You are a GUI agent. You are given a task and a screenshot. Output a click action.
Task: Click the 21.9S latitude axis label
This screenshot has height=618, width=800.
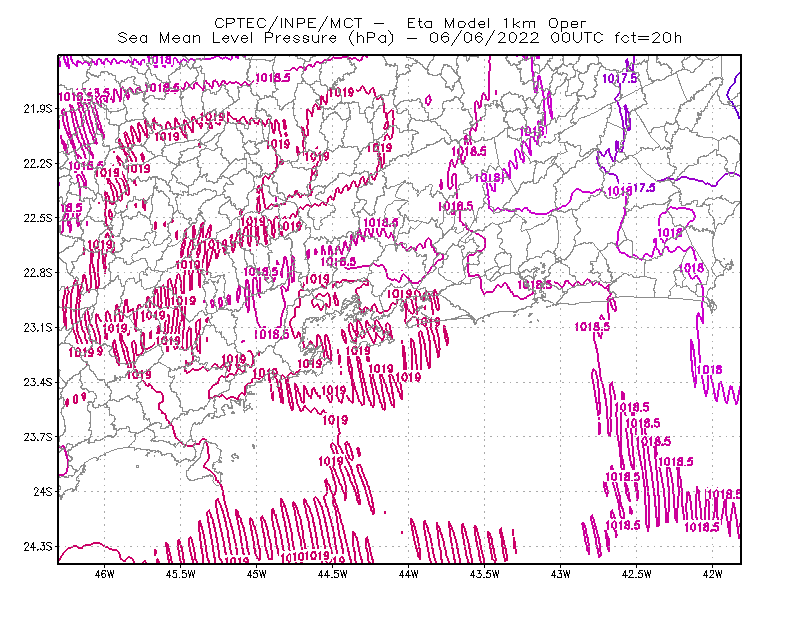pyautogui.click(x=38, y=109)
